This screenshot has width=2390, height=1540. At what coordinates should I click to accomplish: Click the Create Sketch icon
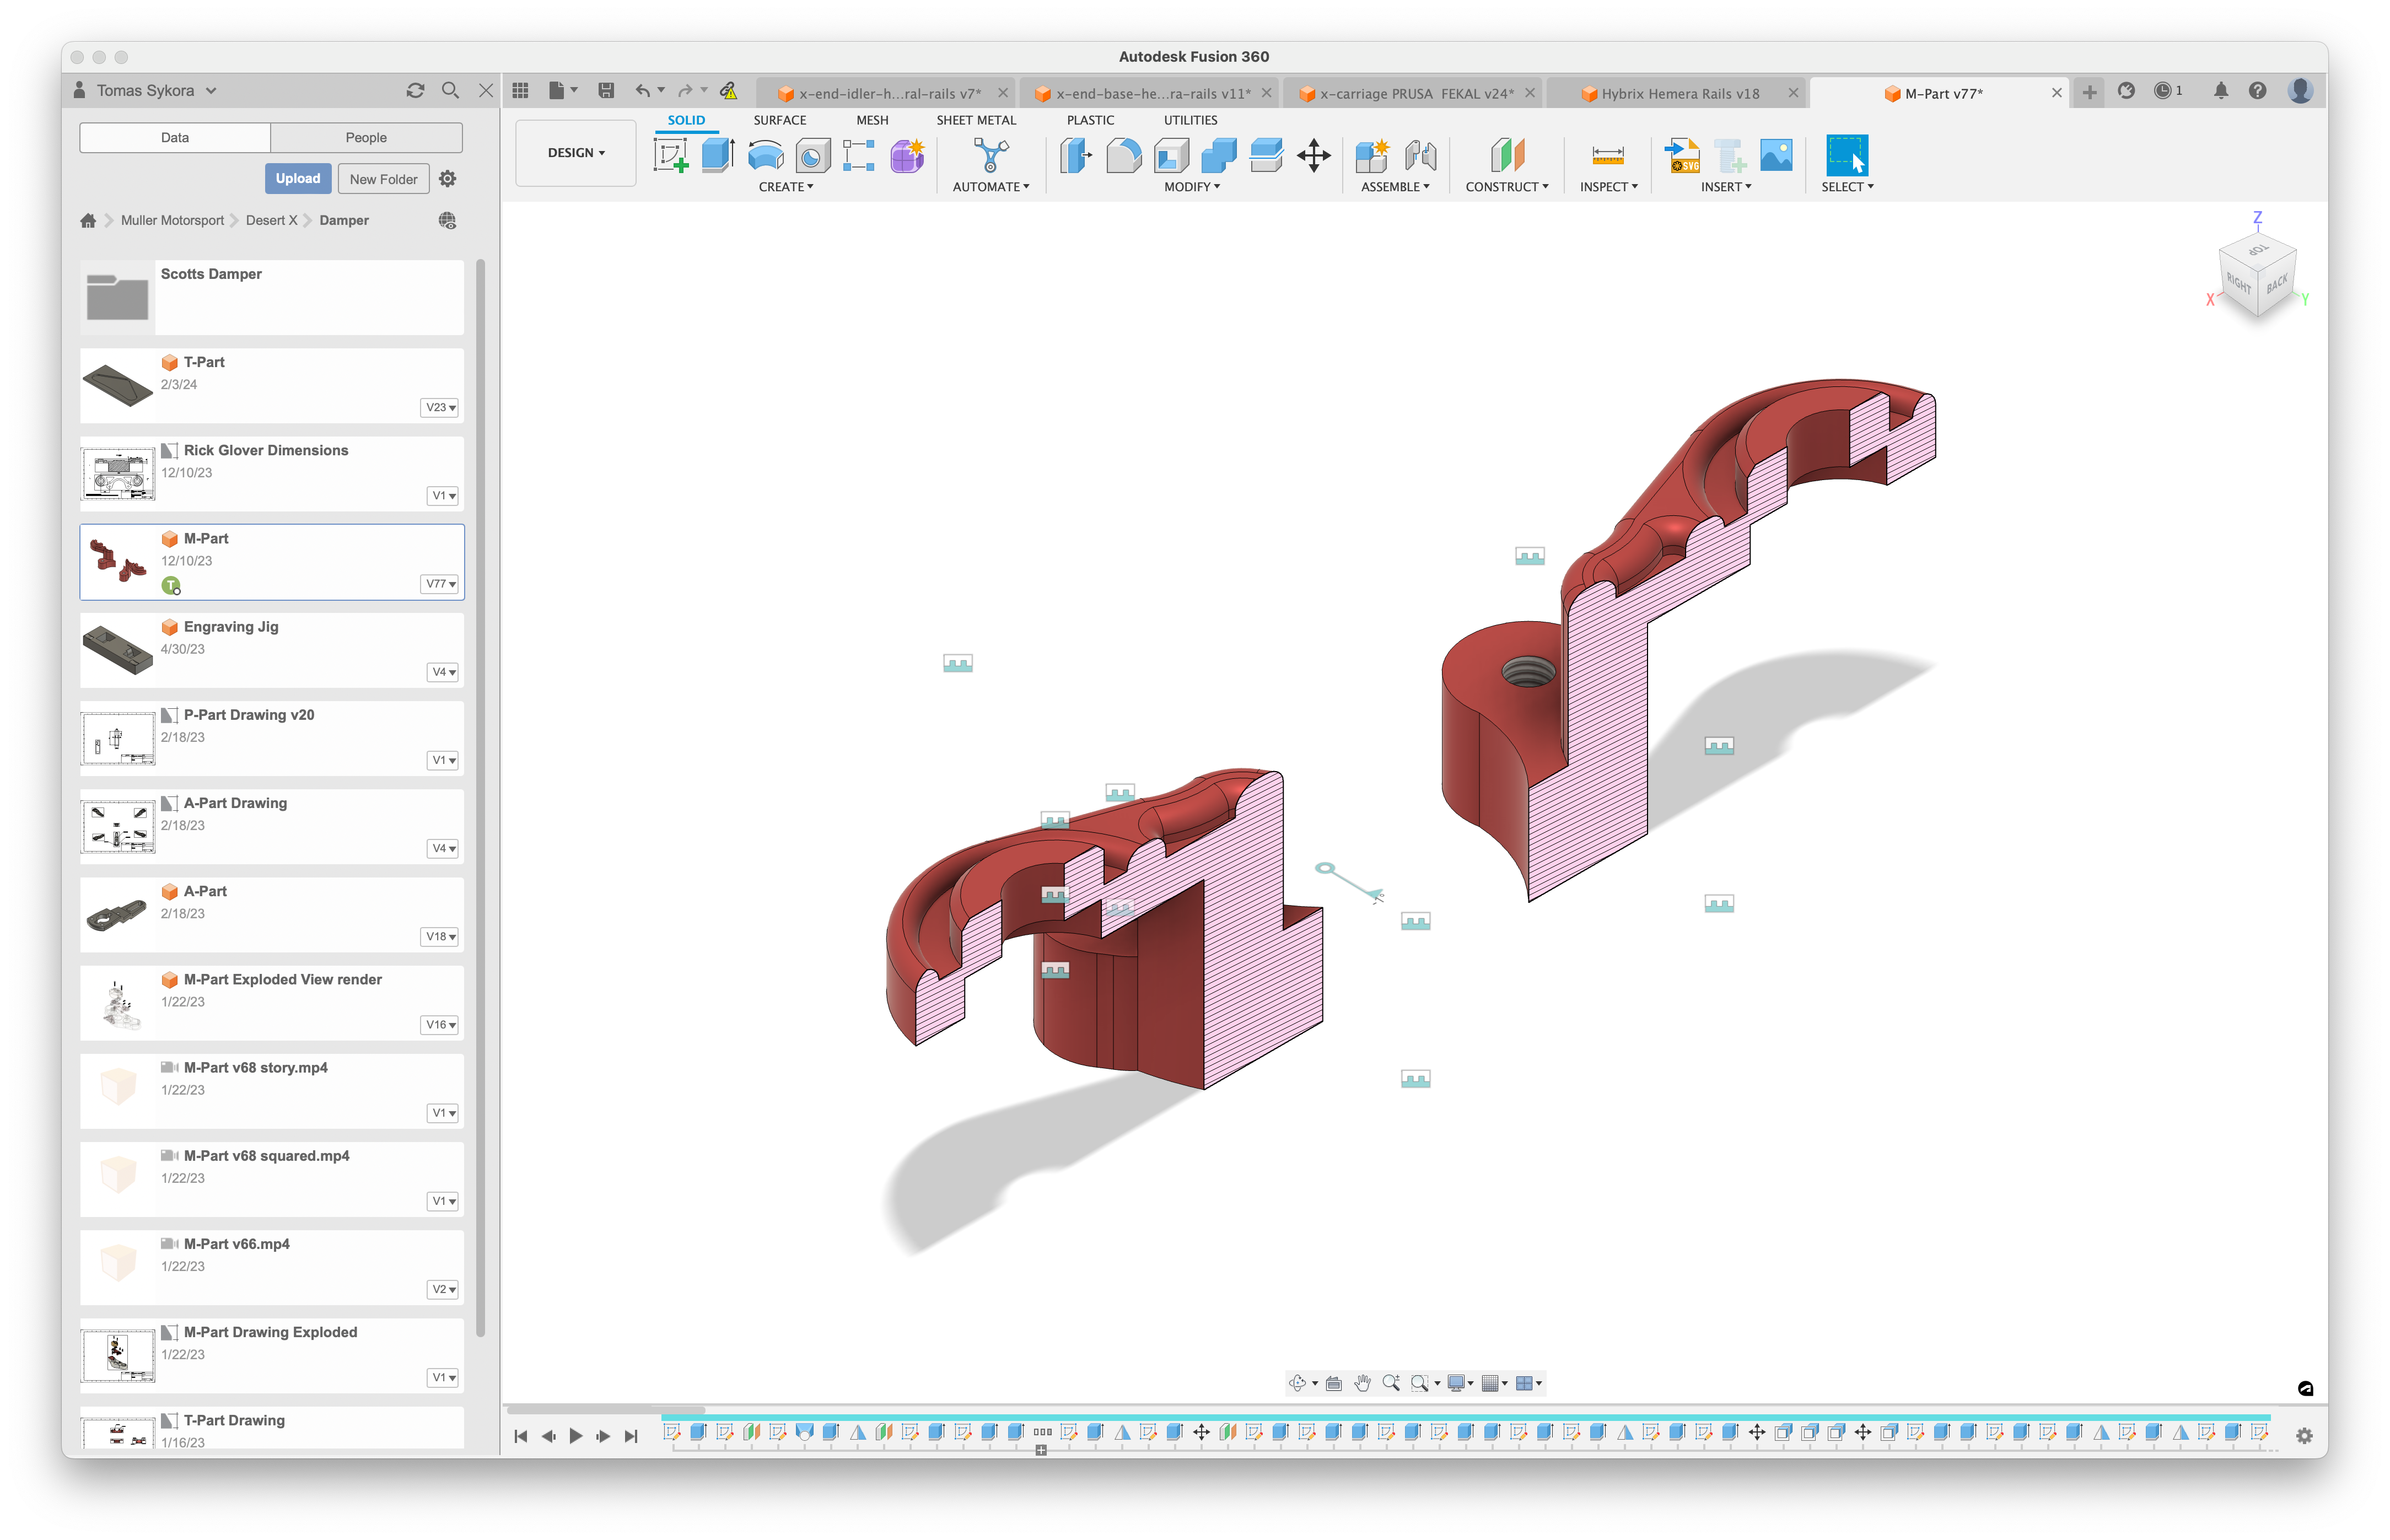coord(671,156)
